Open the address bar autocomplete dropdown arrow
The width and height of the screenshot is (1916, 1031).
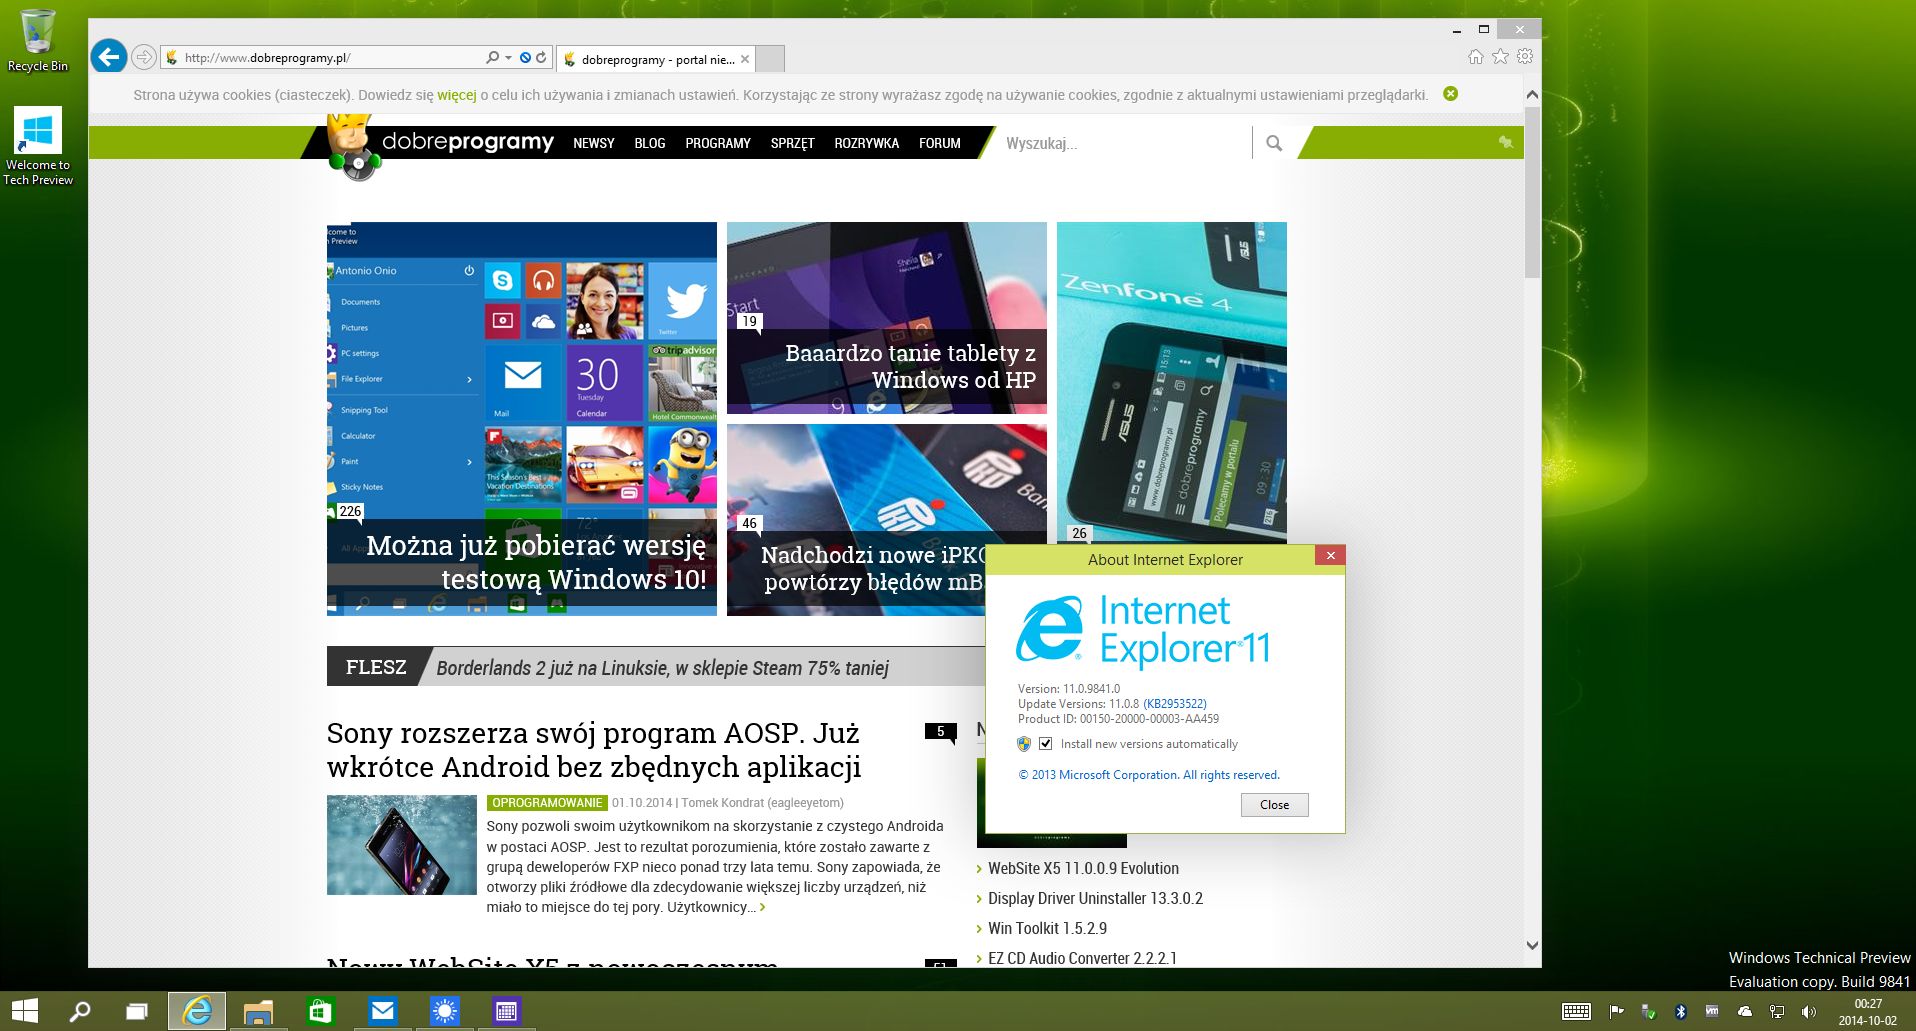(508, 58)
